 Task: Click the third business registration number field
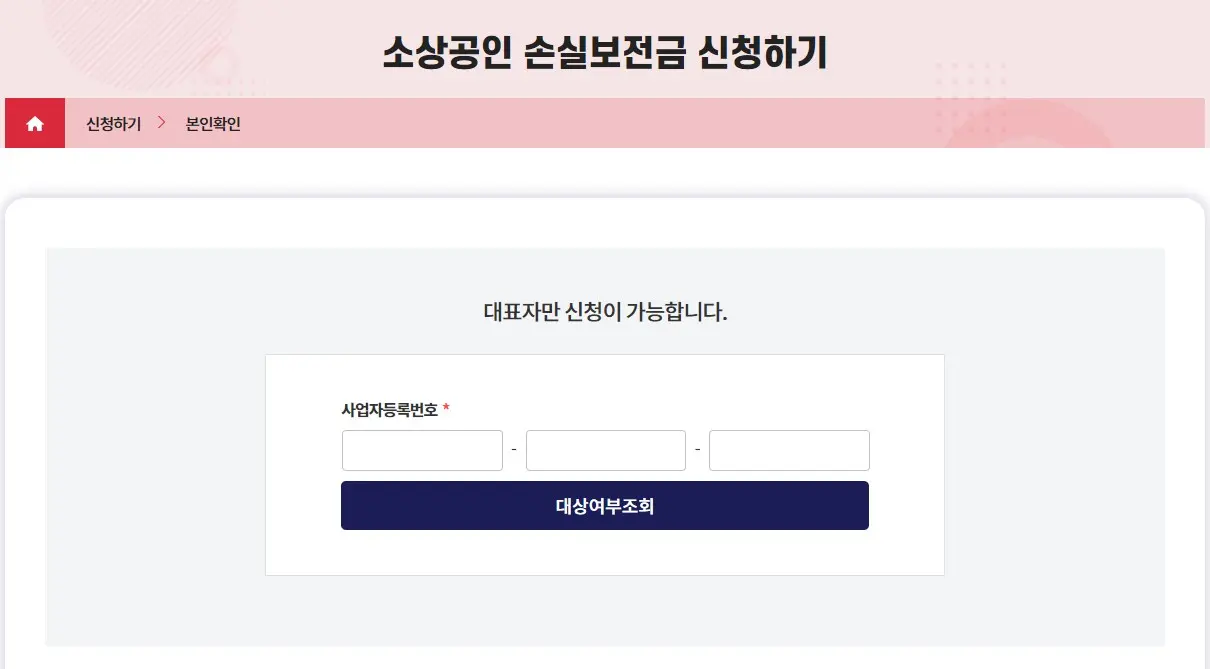point(789,450)
